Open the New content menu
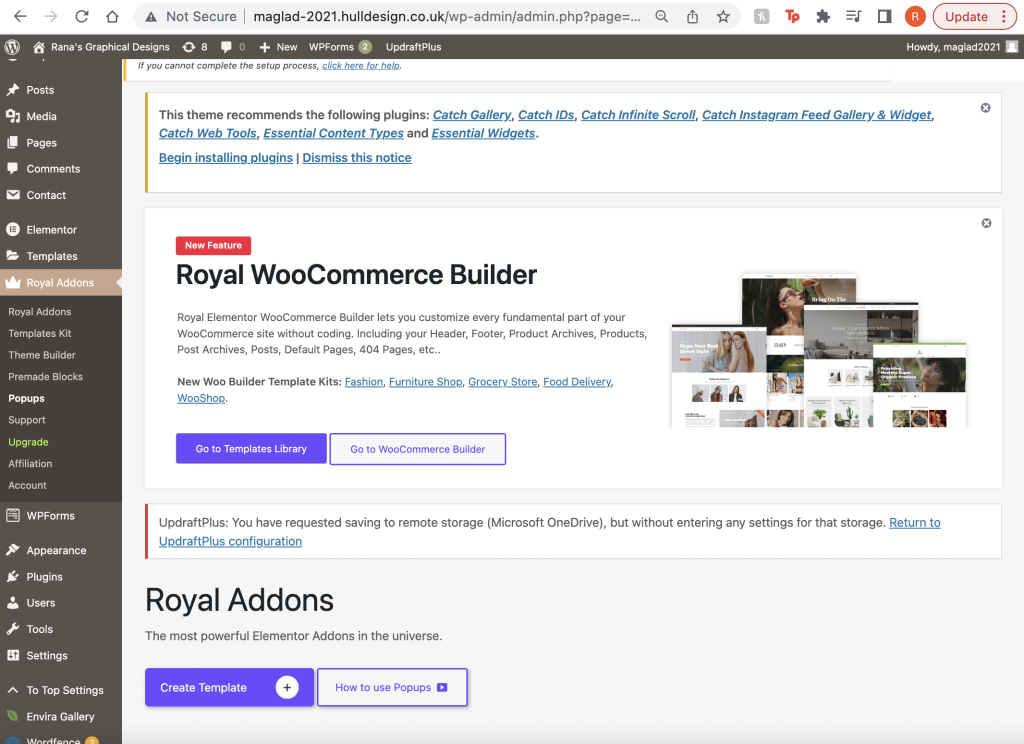The width and height of the screenshot is (1024, 744). coord(278,47)
